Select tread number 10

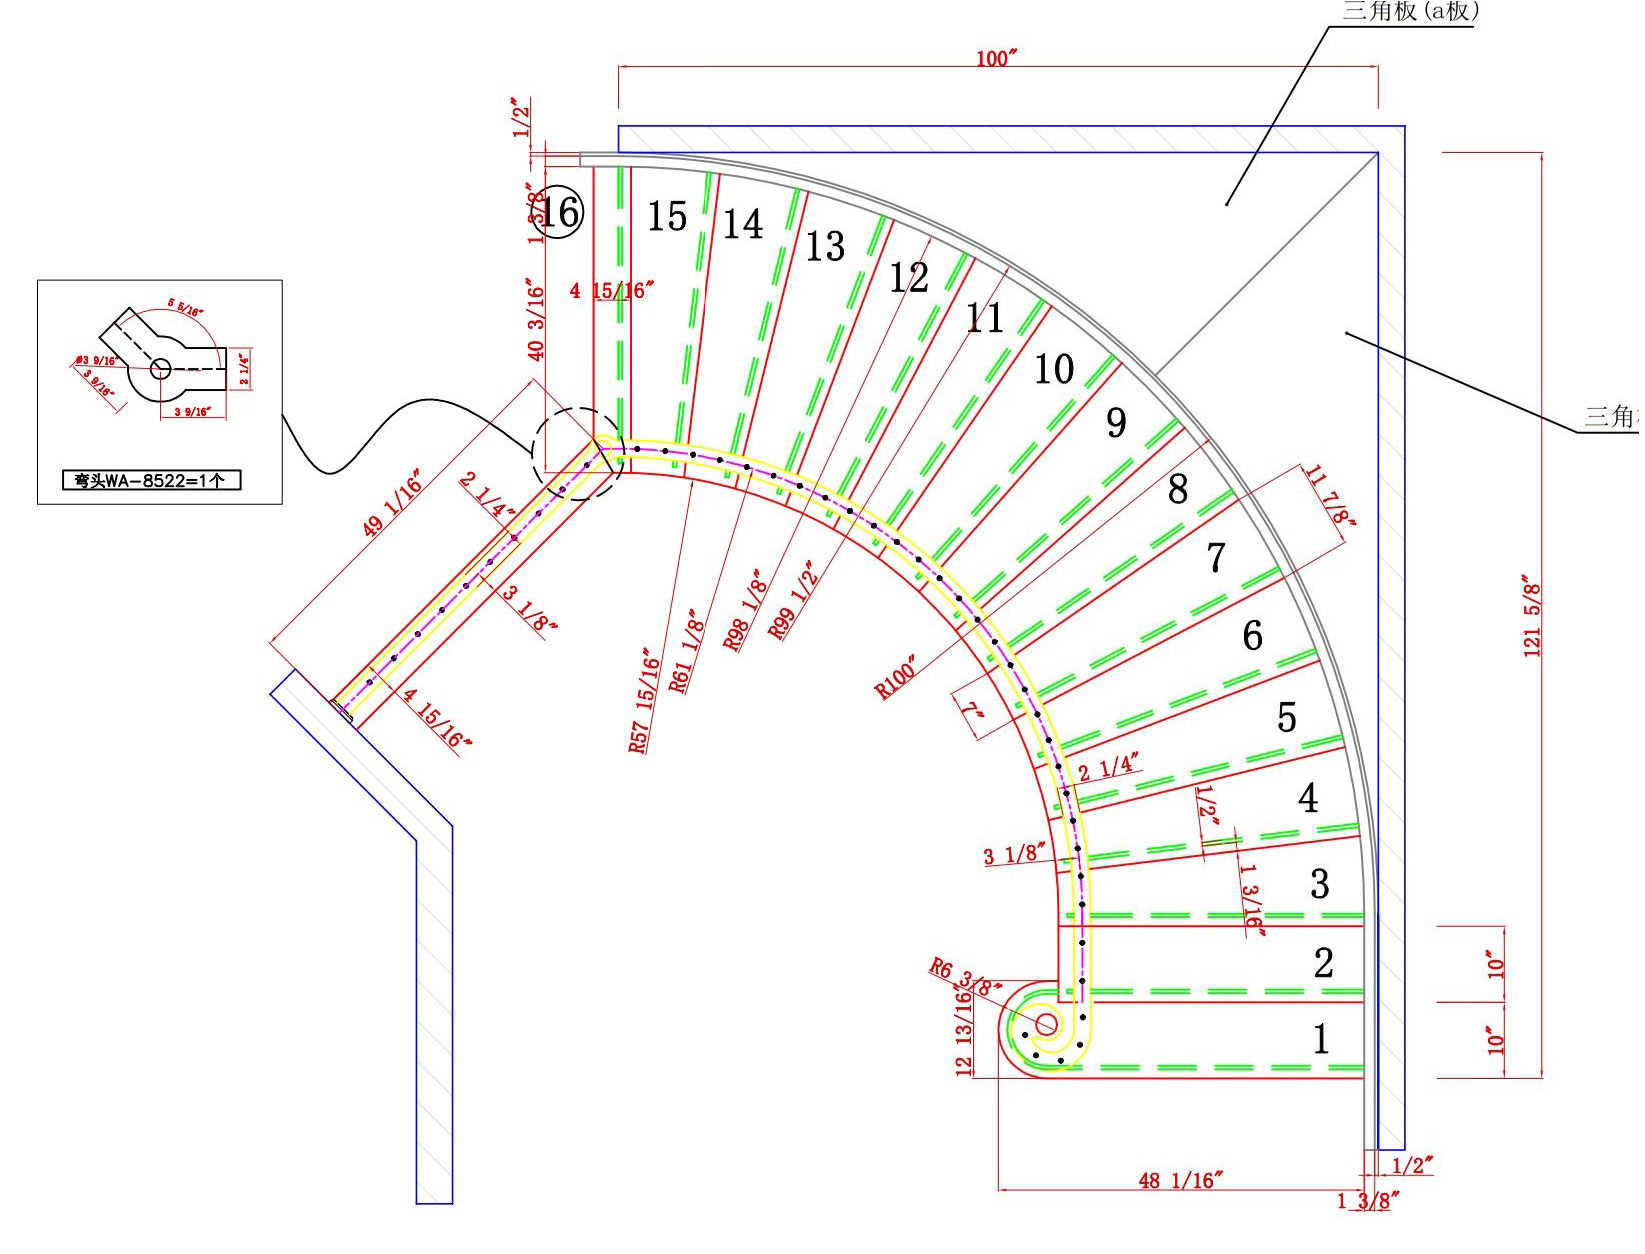[1054, 369]
